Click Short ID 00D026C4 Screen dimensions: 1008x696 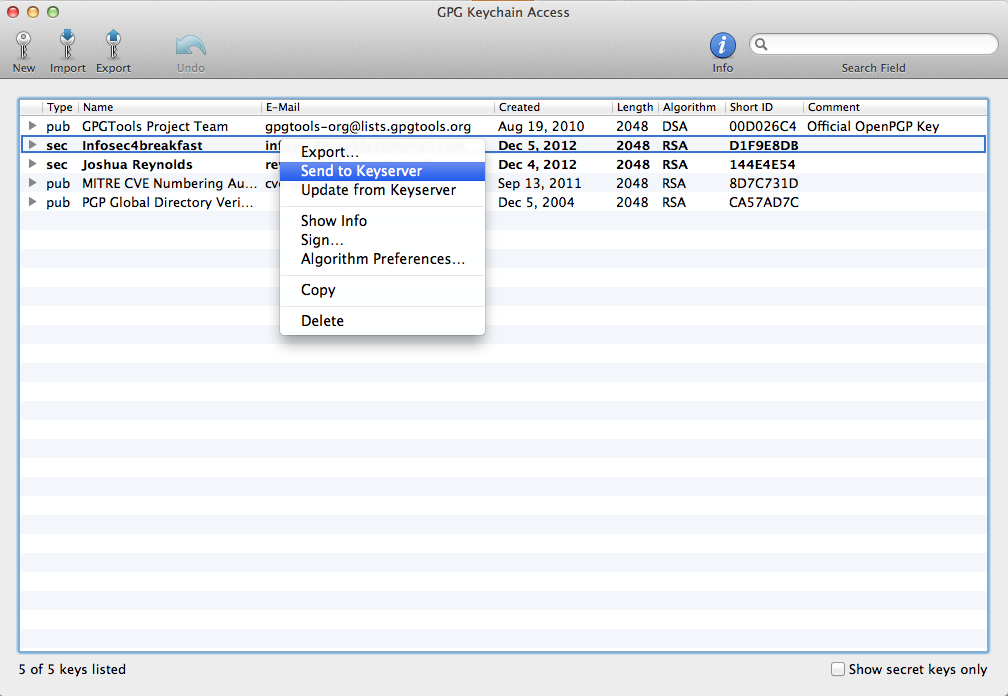coord(762,127)
